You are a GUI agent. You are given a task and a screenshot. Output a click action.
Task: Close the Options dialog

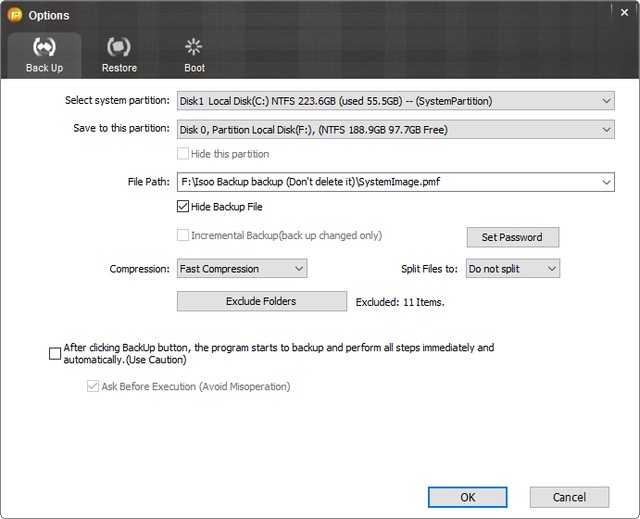tap(624, 13)
